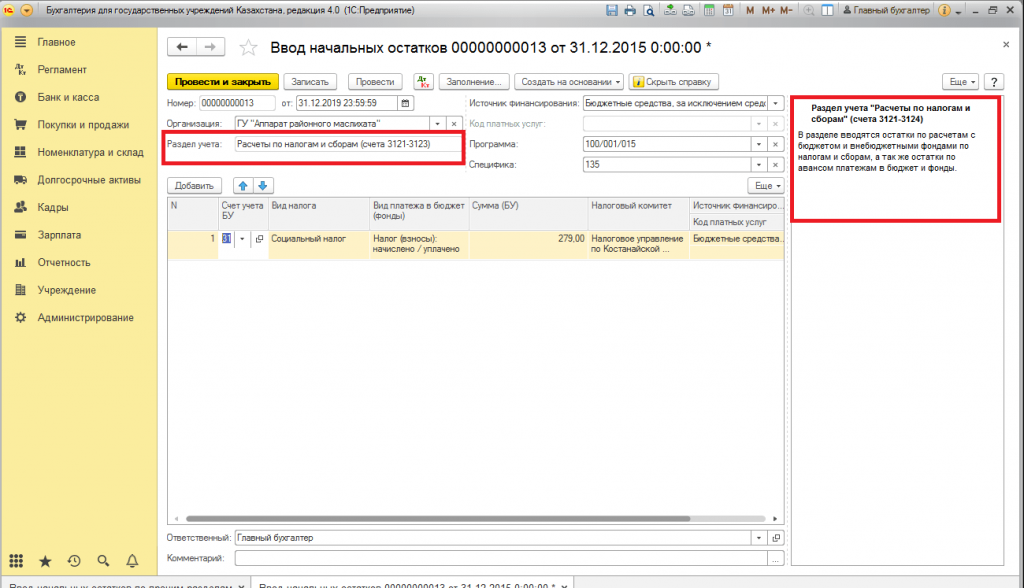
Task: Expand the Организация dropdown list
Action: (x=437, y=123)
